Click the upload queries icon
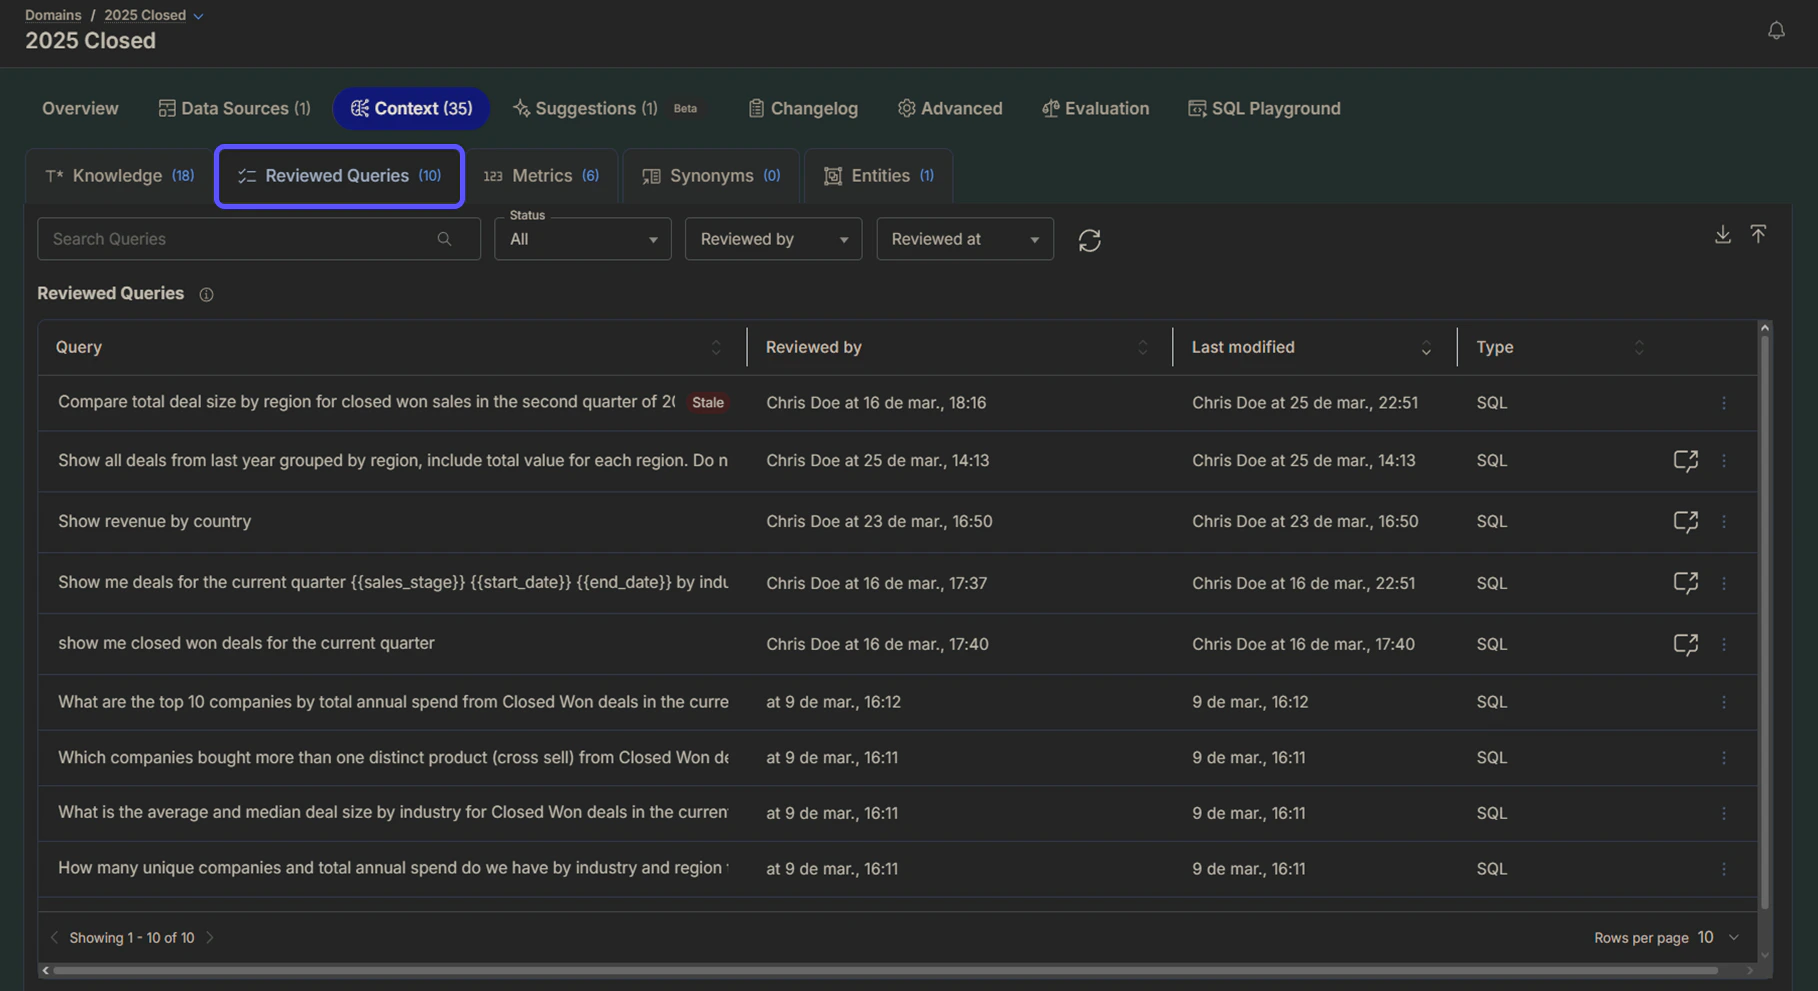The height and width of the screenshot is (991, 1818). (1758, 234)
